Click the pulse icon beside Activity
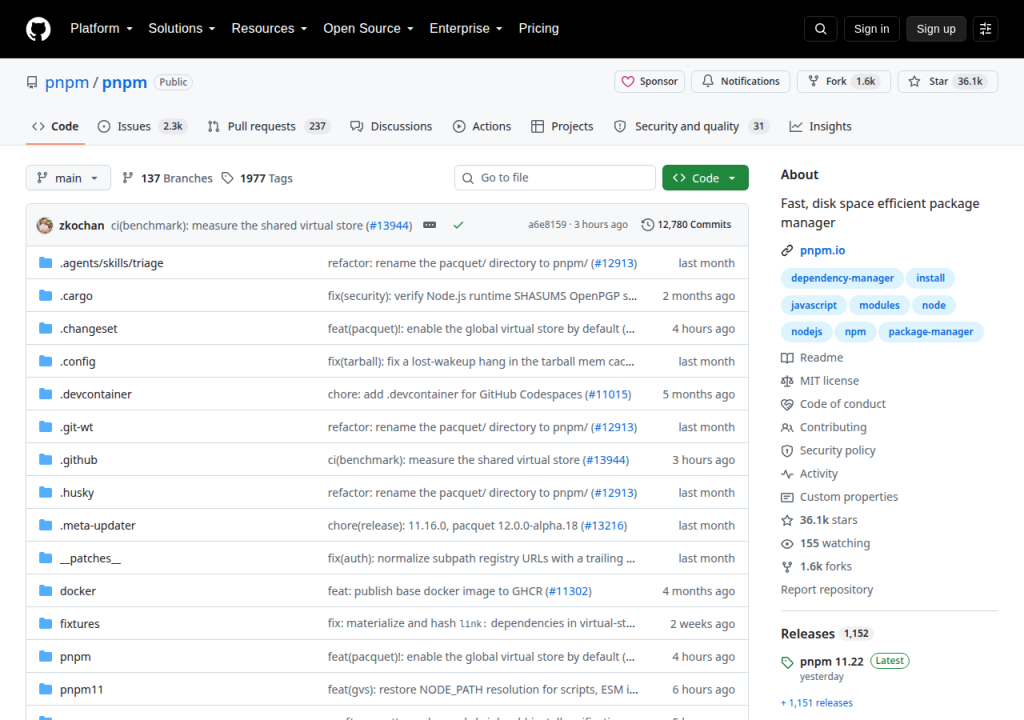Image resolution: width=1024 pixels, height=720 pixels. (787, 474)
